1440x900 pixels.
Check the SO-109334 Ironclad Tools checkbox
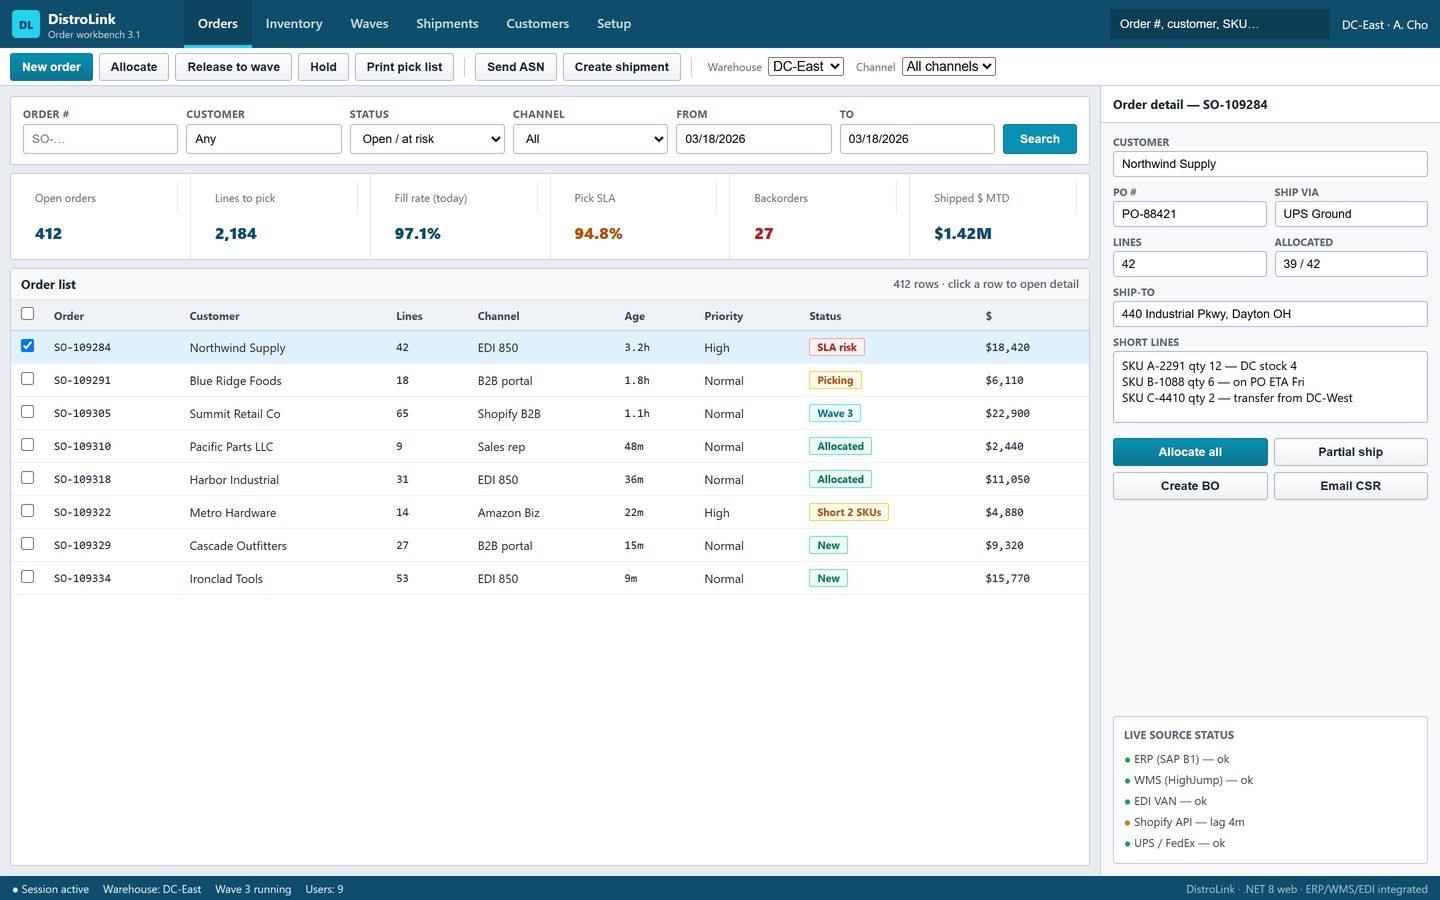point(27,577)
